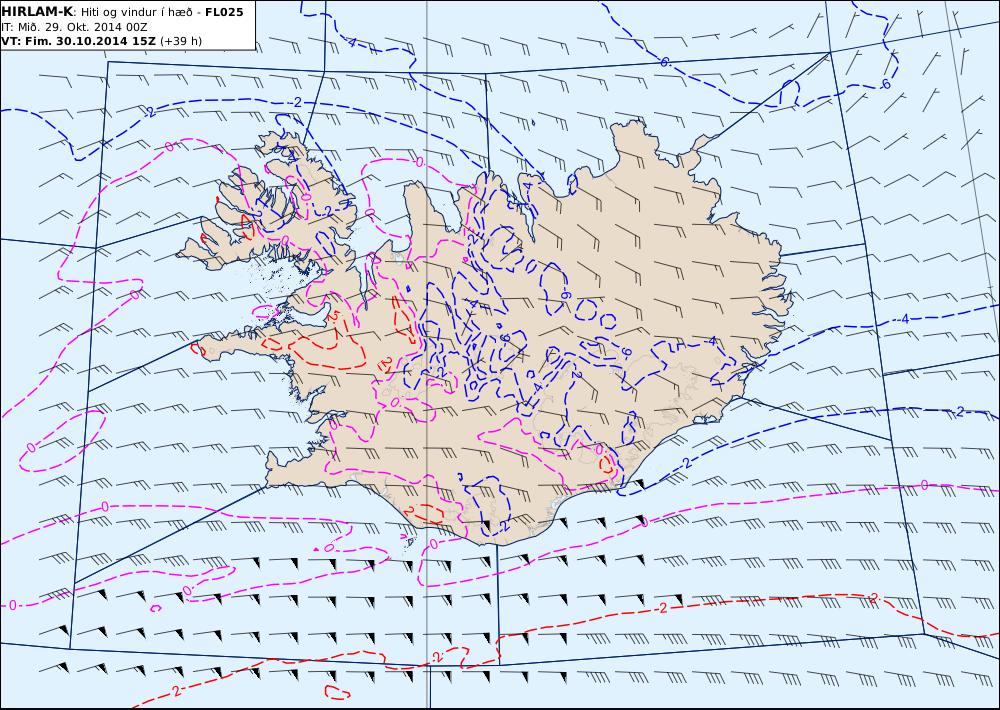This screenshot has width=1000, height=710.
Task: Click the -4 label on the blue contour at the top edge
Action: click(351, 41)
